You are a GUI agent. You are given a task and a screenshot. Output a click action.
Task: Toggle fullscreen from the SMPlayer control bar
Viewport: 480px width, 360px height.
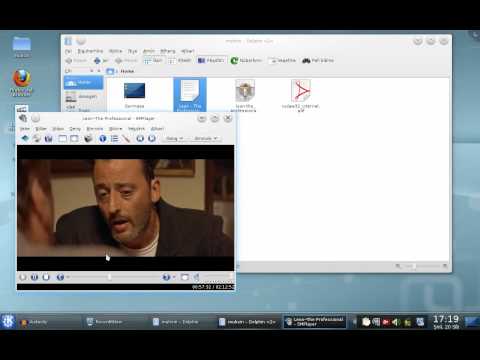pos(184,277)
